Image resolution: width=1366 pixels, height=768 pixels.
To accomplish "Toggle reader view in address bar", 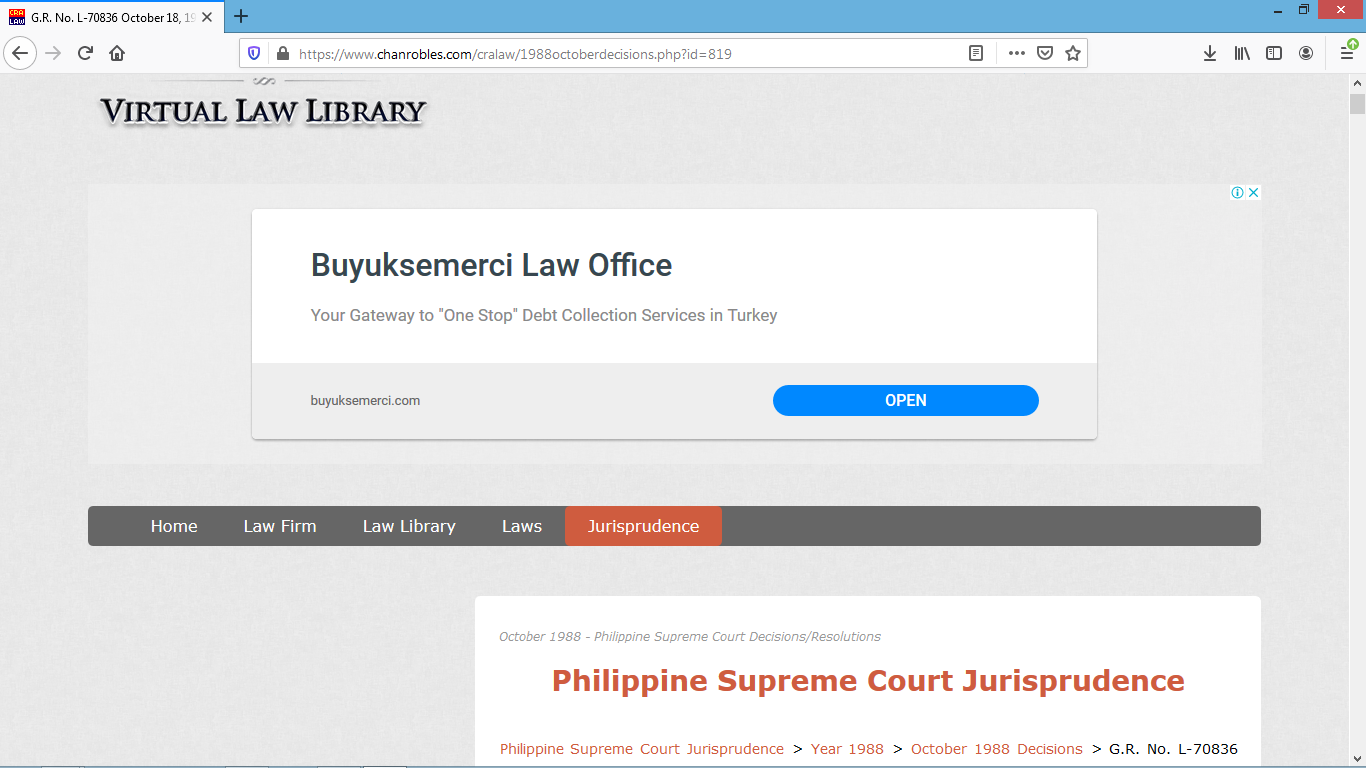I will [976, 54].
